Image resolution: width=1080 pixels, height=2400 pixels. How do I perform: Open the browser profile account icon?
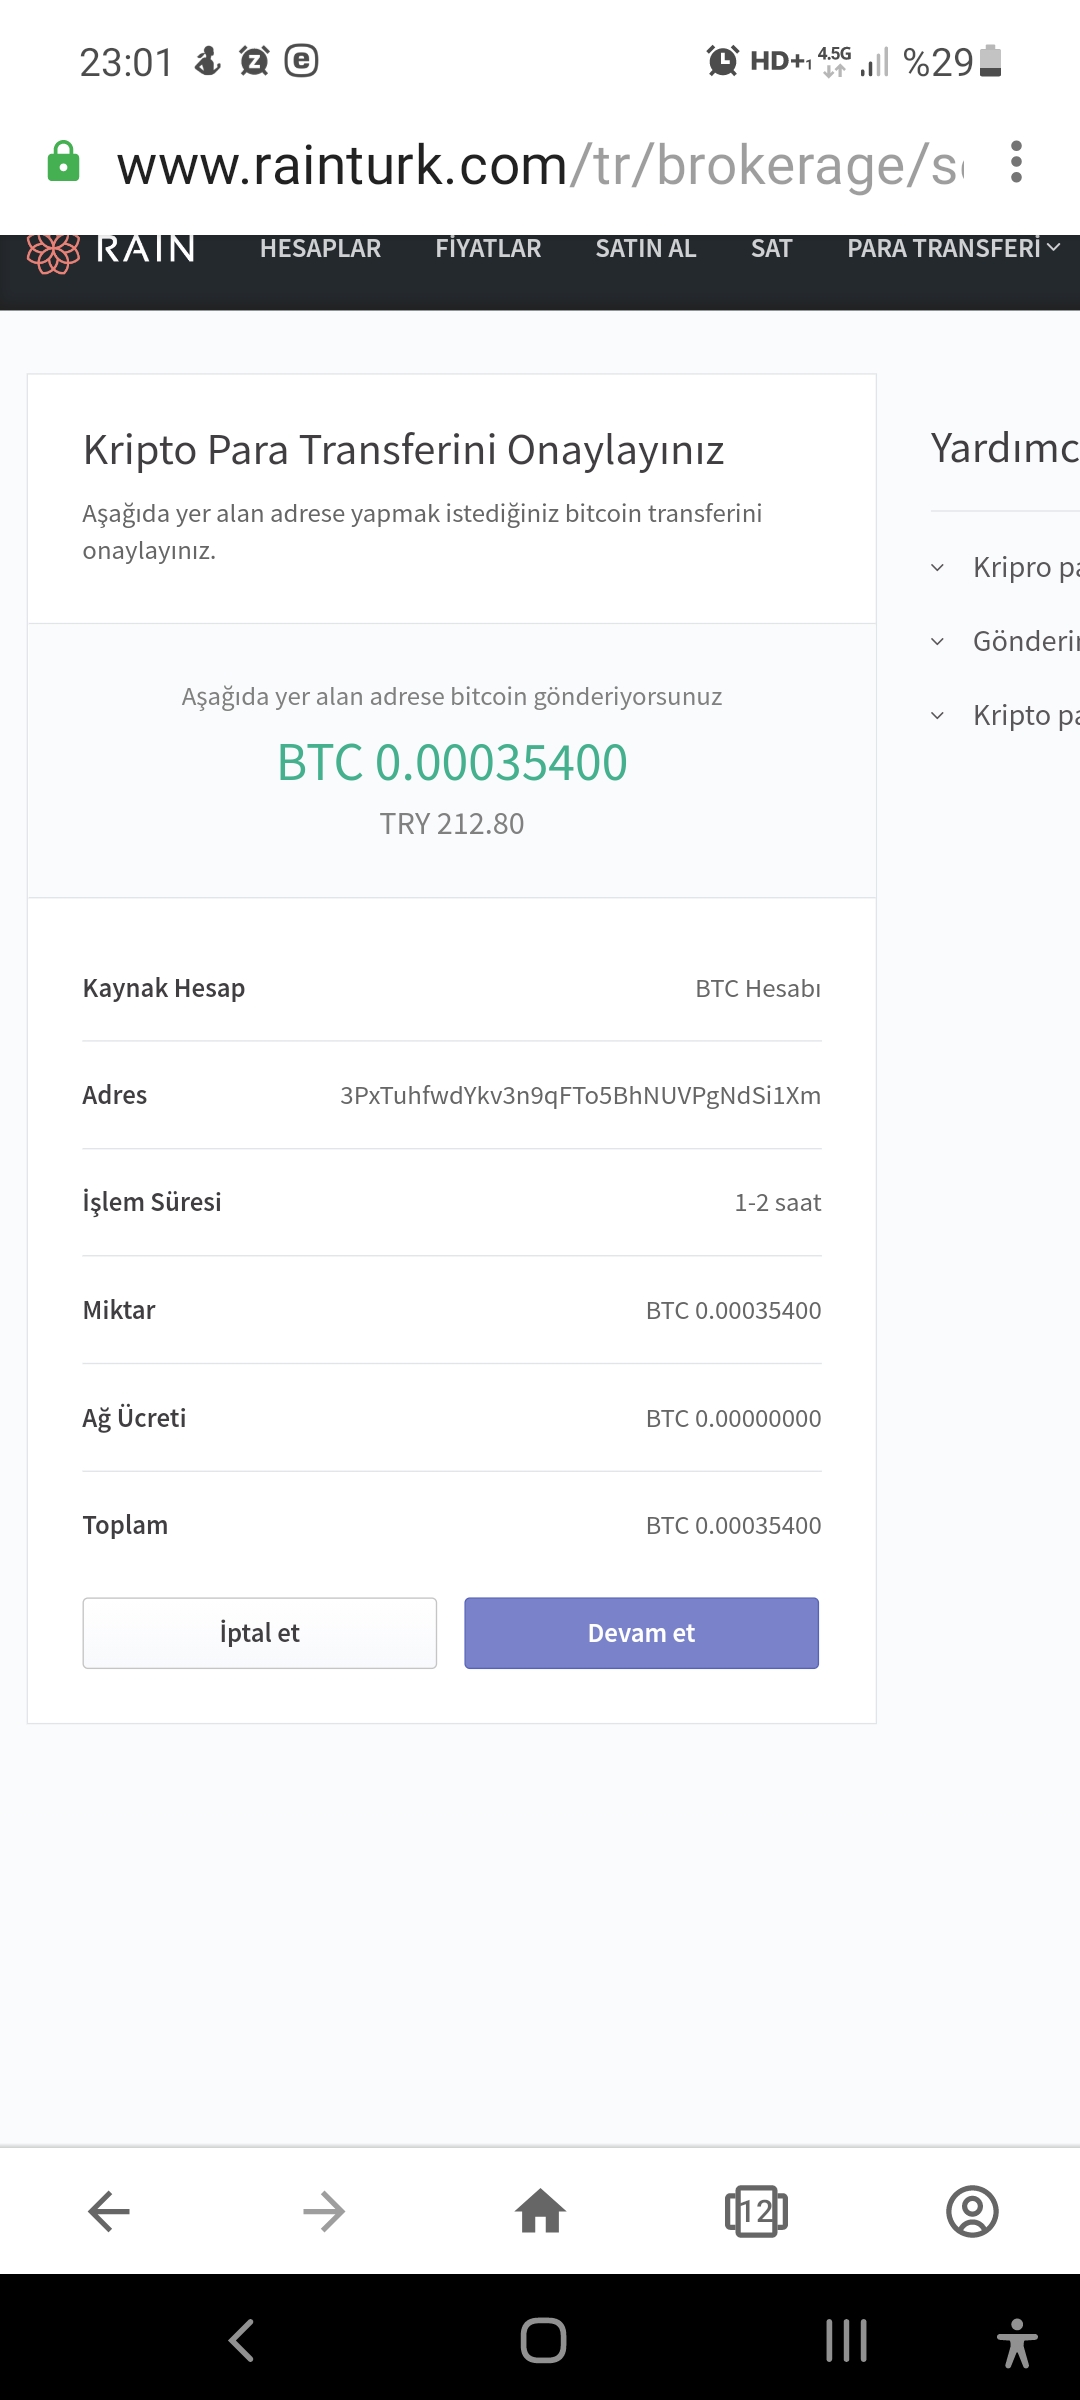(x=972, y=2211)
